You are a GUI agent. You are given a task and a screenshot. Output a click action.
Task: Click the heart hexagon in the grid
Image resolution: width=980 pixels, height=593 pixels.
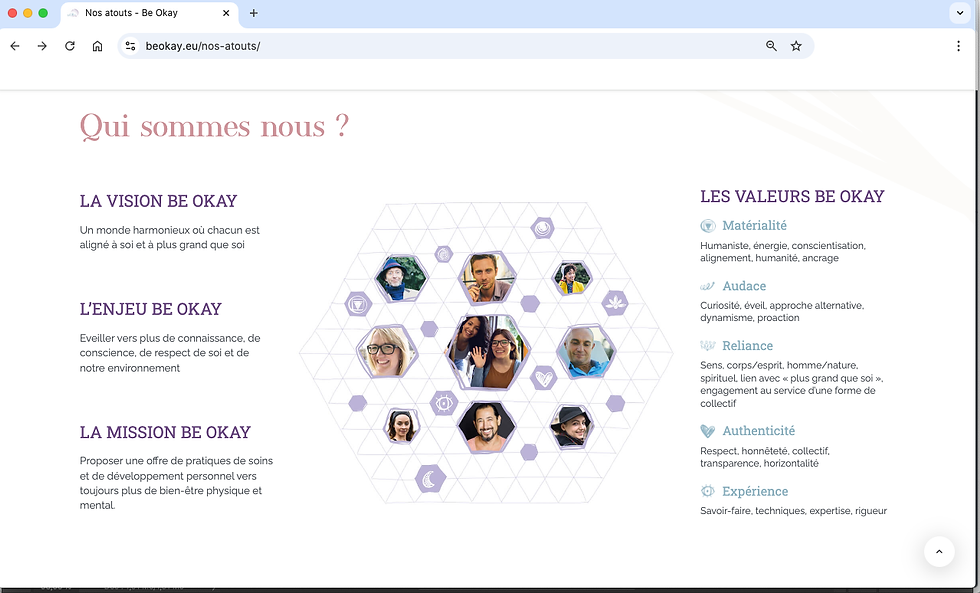pos(543,378)
